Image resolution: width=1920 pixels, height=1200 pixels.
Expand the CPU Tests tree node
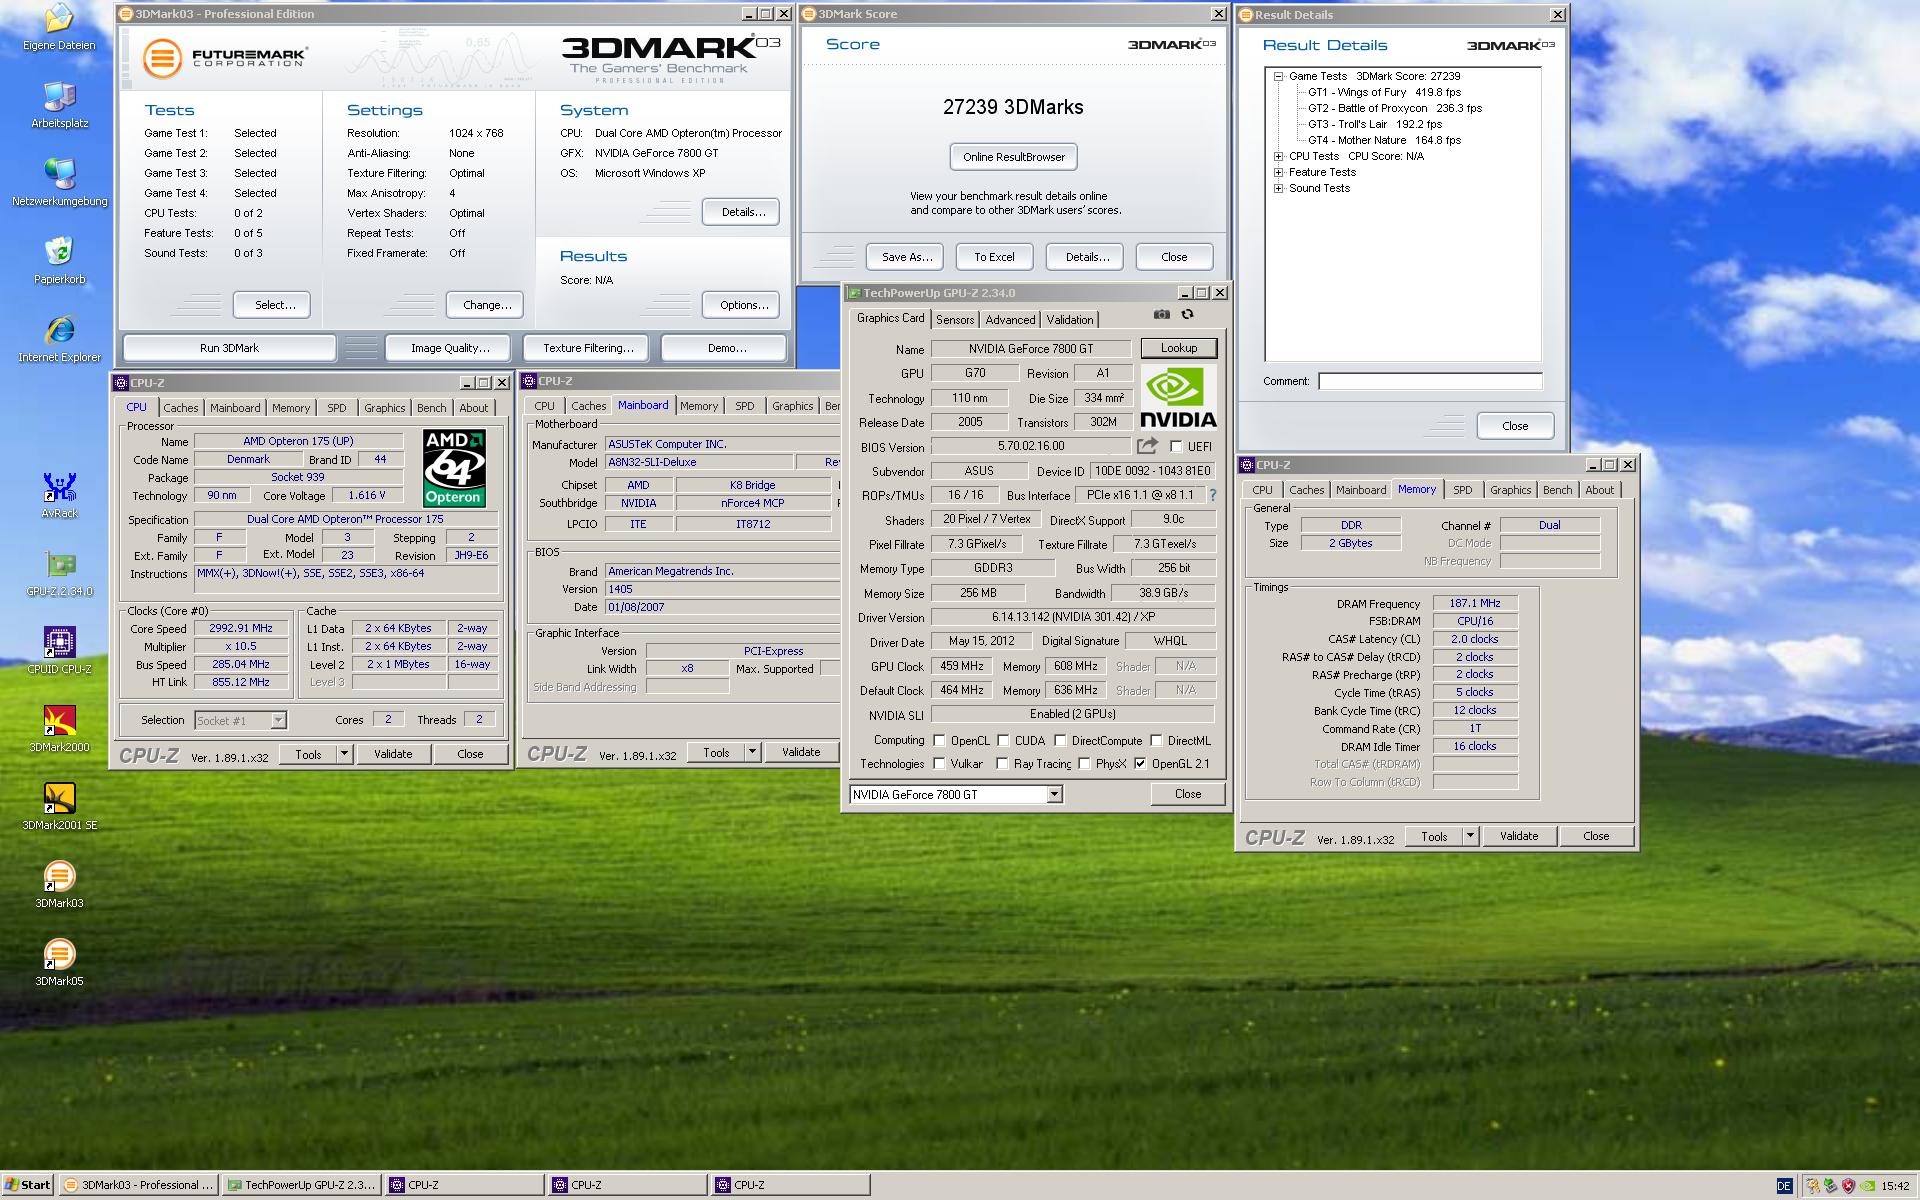point(1278,156)
